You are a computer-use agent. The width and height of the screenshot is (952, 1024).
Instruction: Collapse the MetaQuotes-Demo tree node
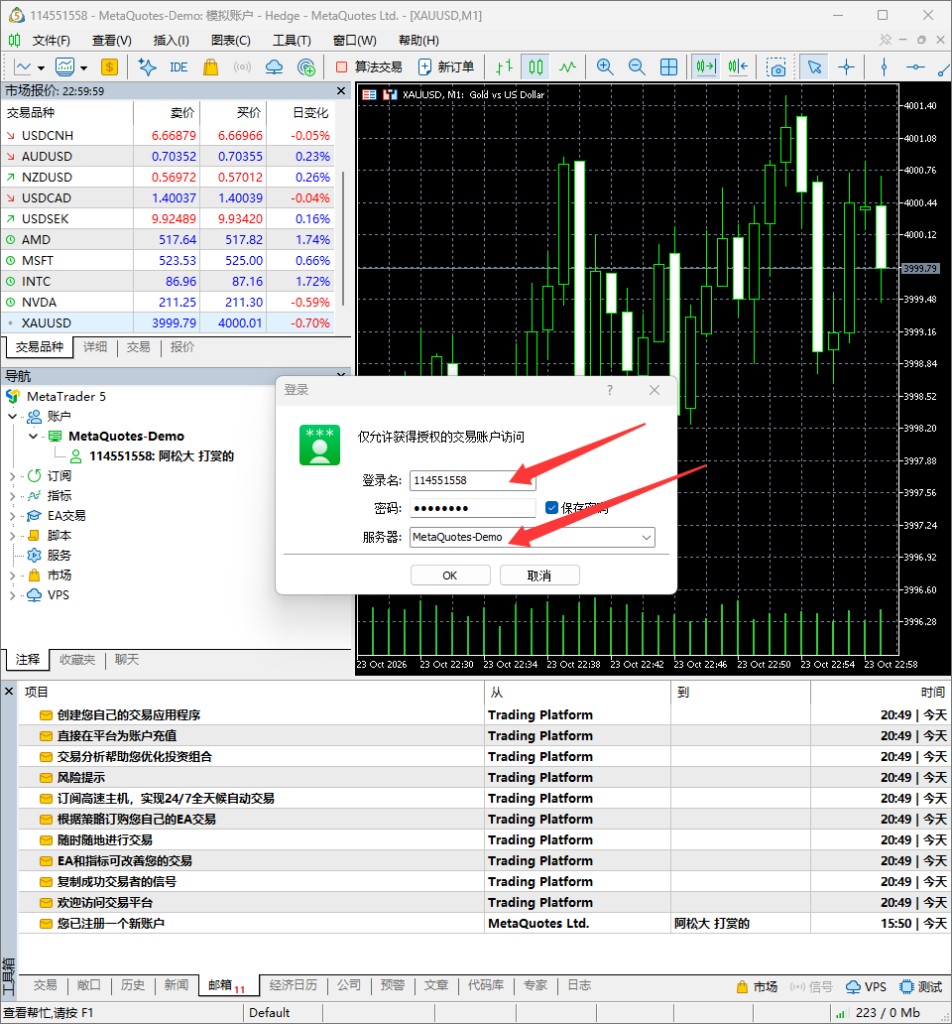[x=33, y=436]
